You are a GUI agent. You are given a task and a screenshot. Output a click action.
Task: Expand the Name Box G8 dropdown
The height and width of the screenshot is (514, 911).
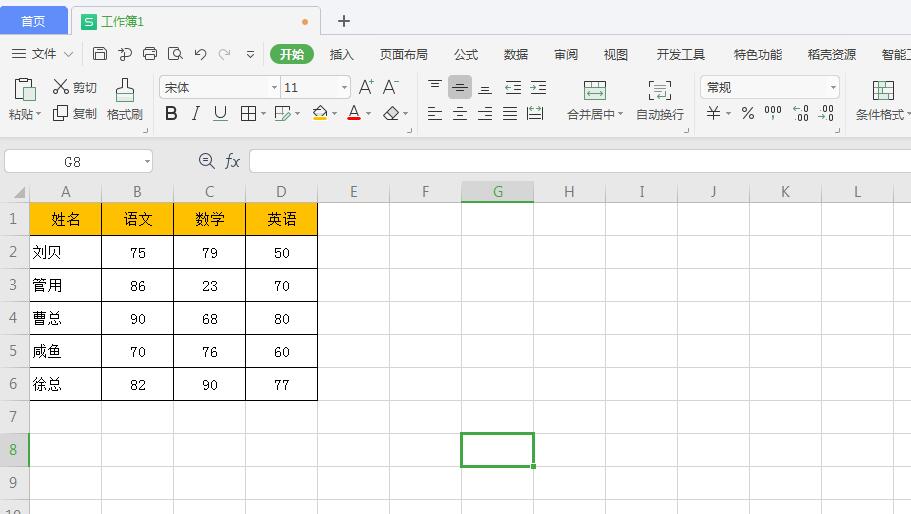[147, 161]
